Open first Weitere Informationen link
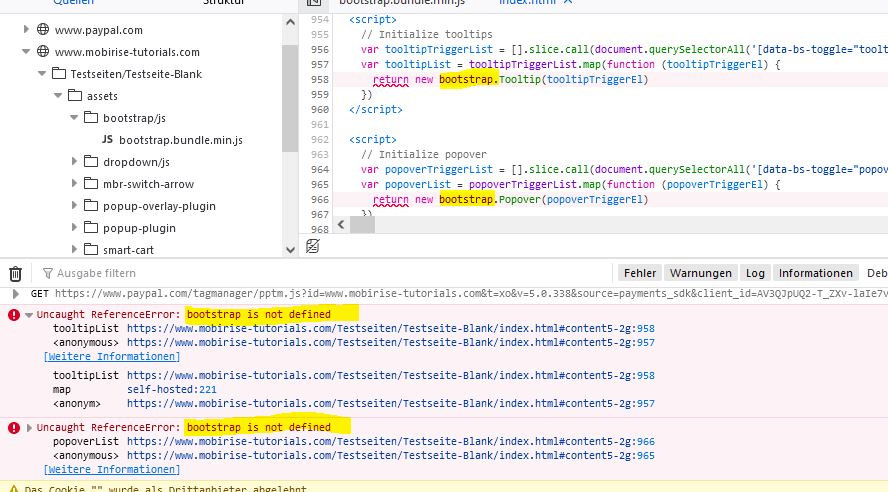The image size is (888, 492). coord(112,357)
